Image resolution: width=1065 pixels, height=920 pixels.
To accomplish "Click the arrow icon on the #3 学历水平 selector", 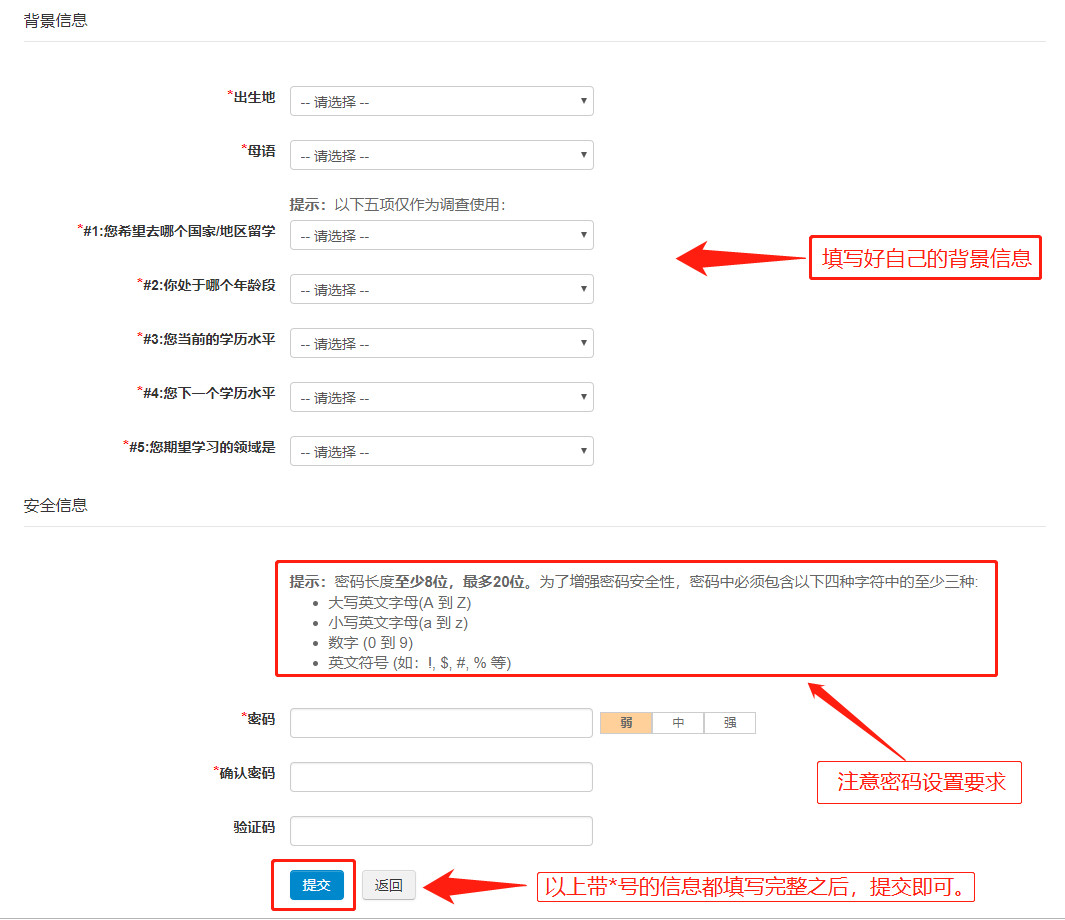I will click(x=581, y=343).
